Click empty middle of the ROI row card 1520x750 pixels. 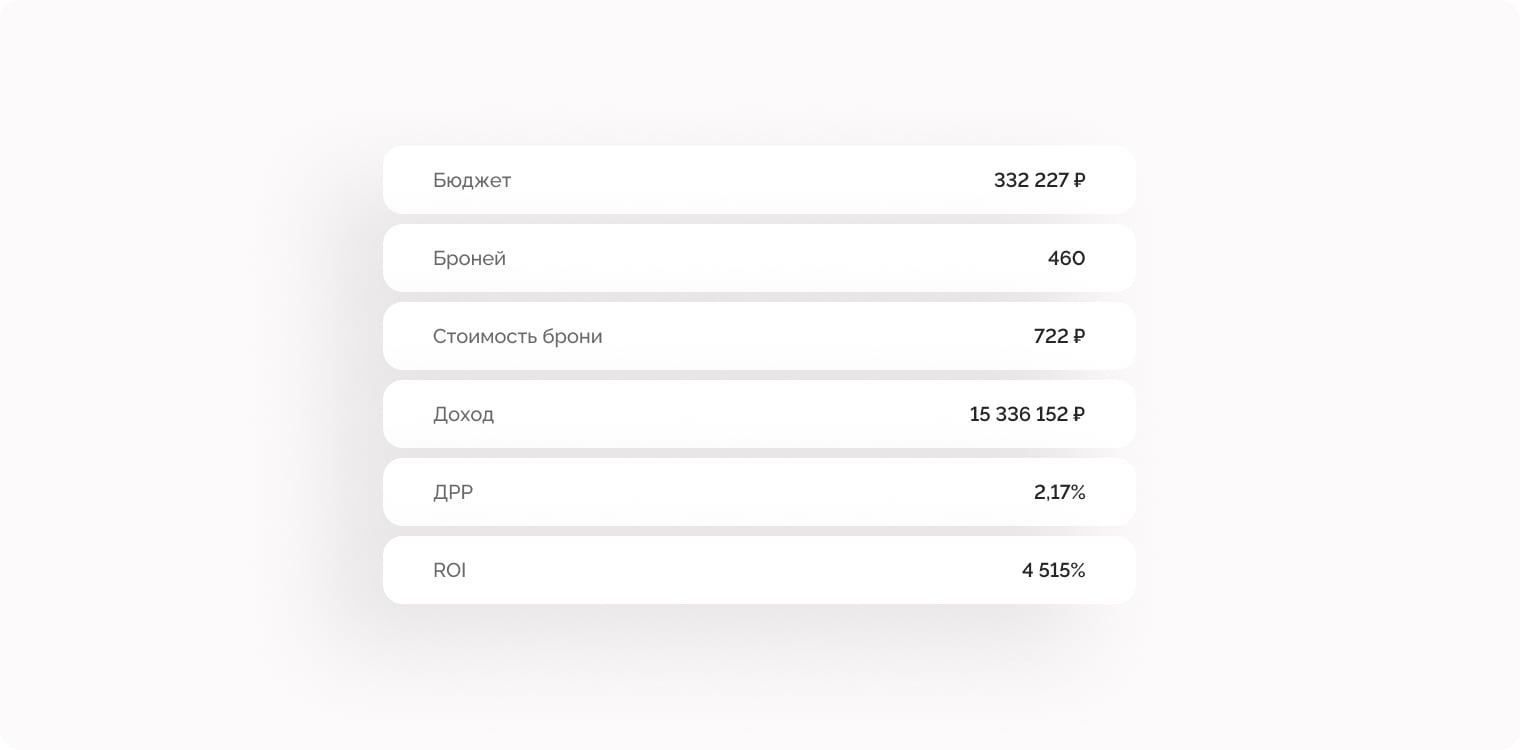[760, 571]
